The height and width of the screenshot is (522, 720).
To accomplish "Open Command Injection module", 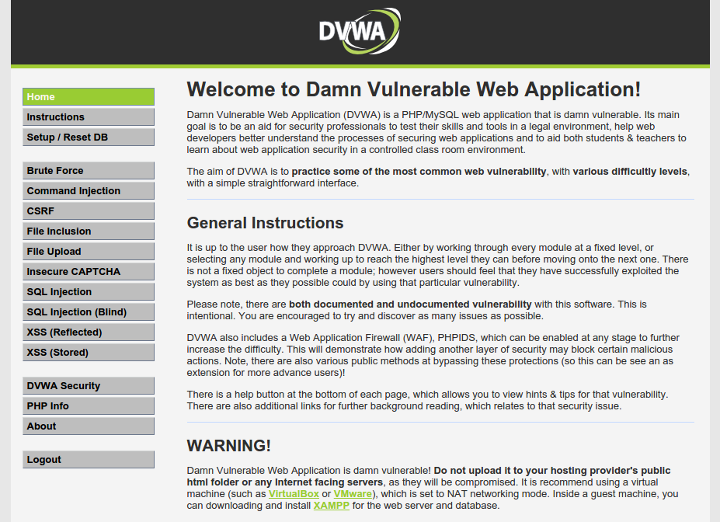I will click(89, 191).
